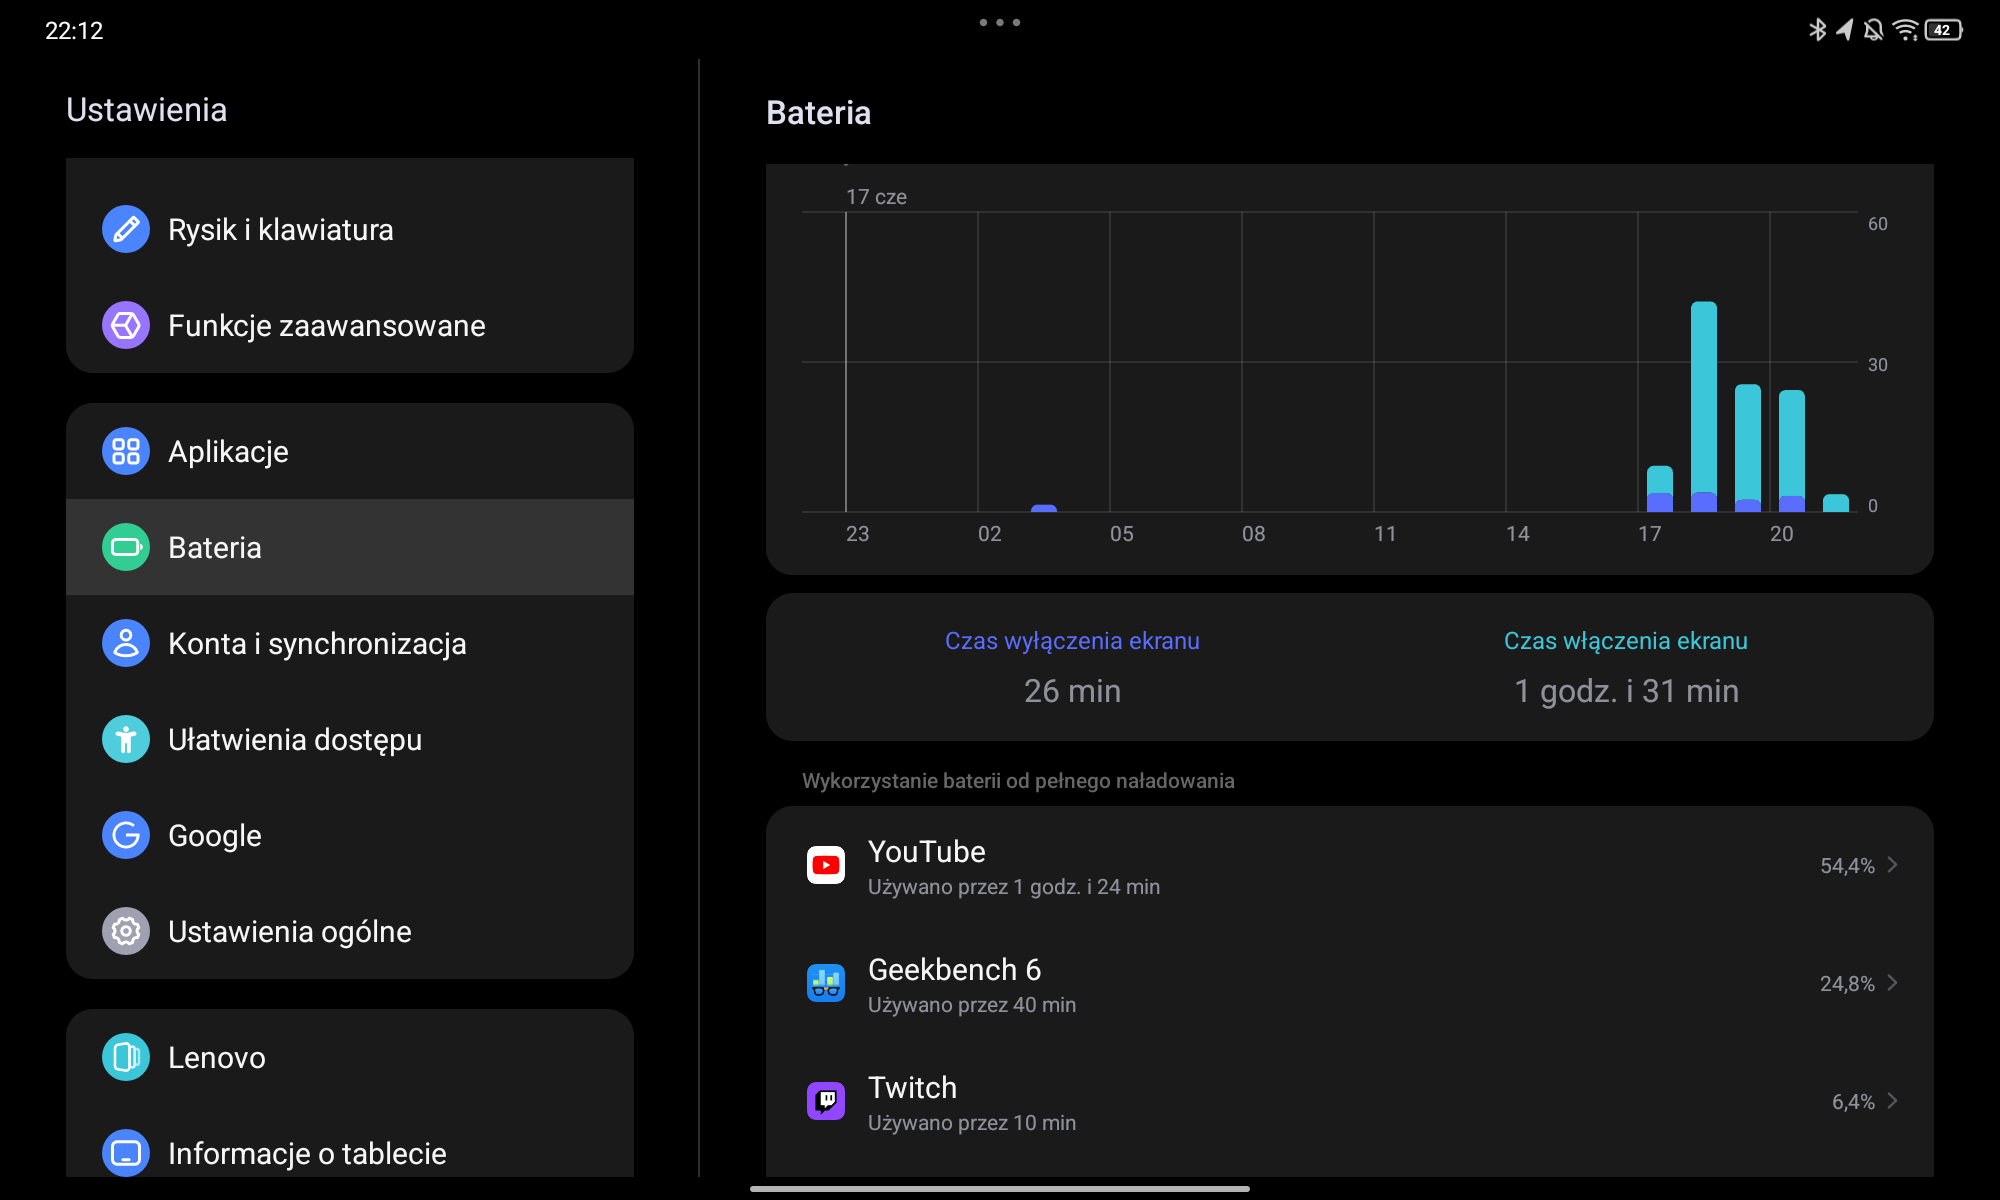Select Konta i synchronizacja menu entry
This screenshot has height=1200, width=2000.
(x=350, y=643)
